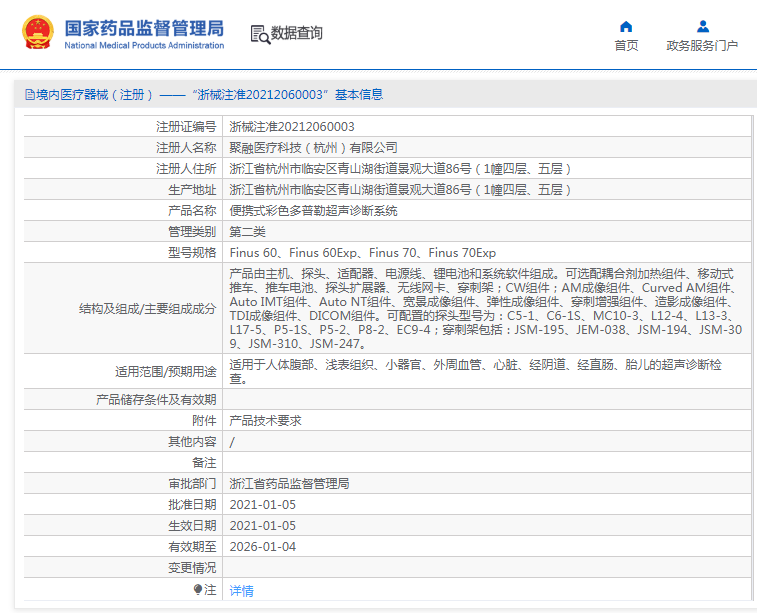The height and width of the screenshot is (613, 757).
Task: Click the 有效期至 row label
Action: click(x=192, y=547)
